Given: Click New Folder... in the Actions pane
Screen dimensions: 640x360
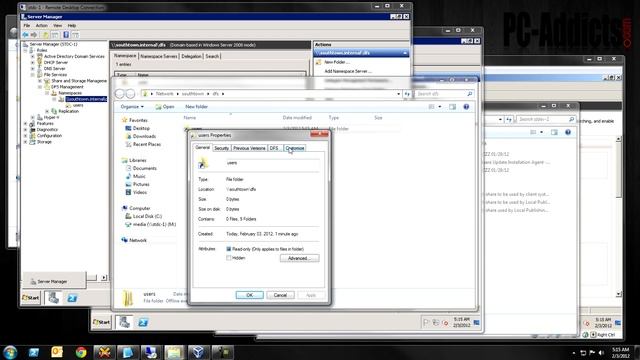Looking at the screenshot, I should tap(337, 62).
